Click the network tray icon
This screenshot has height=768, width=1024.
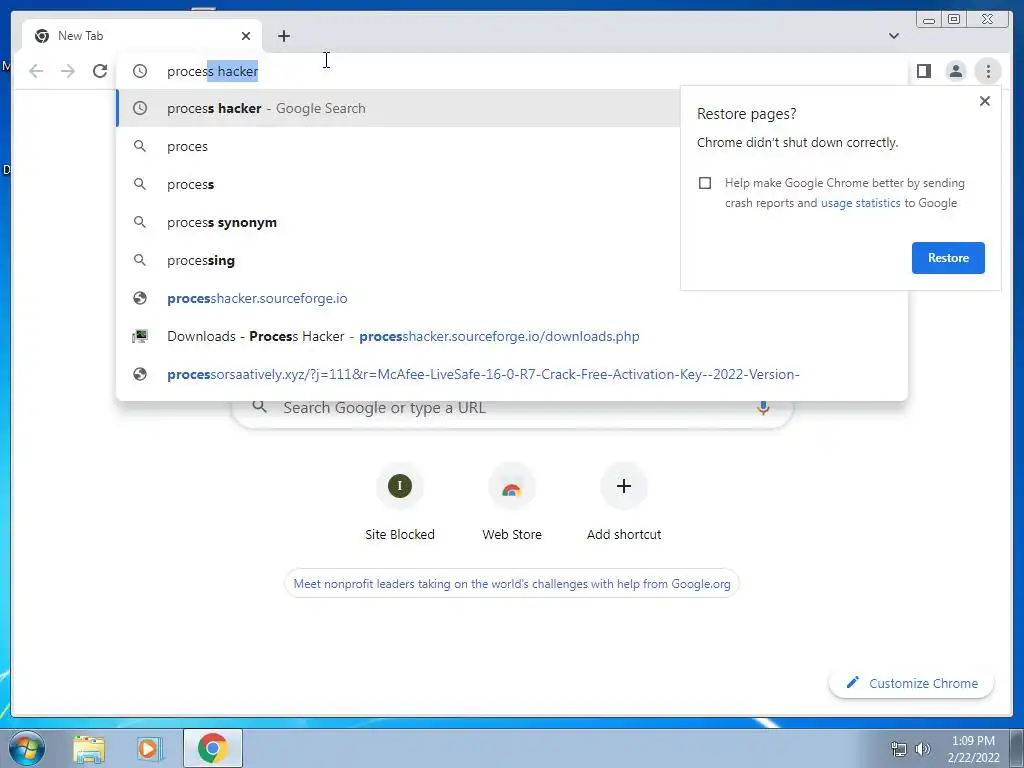coord(899,749)
